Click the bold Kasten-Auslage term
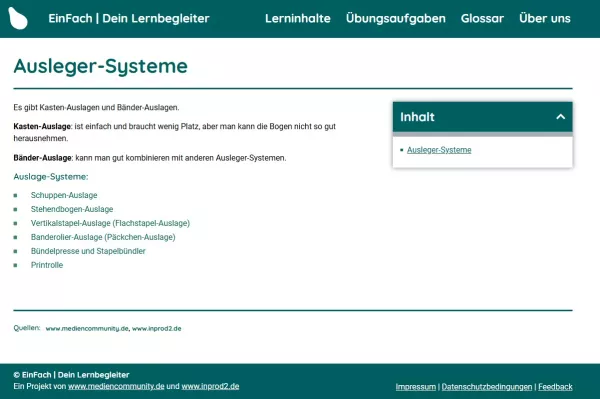Image resolution: width=600 pixels, height=399 pixels. point(42,126)
